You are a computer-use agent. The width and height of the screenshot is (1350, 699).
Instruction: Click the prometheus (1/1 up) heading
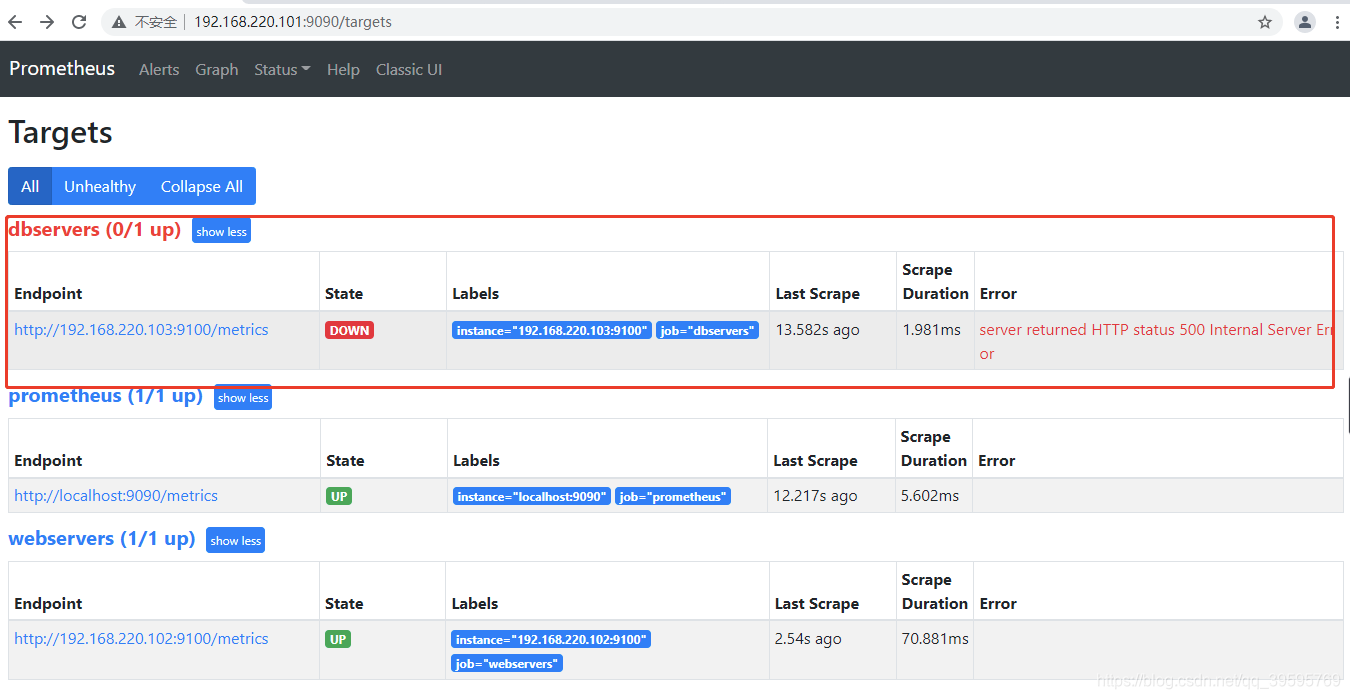point(106,396)
